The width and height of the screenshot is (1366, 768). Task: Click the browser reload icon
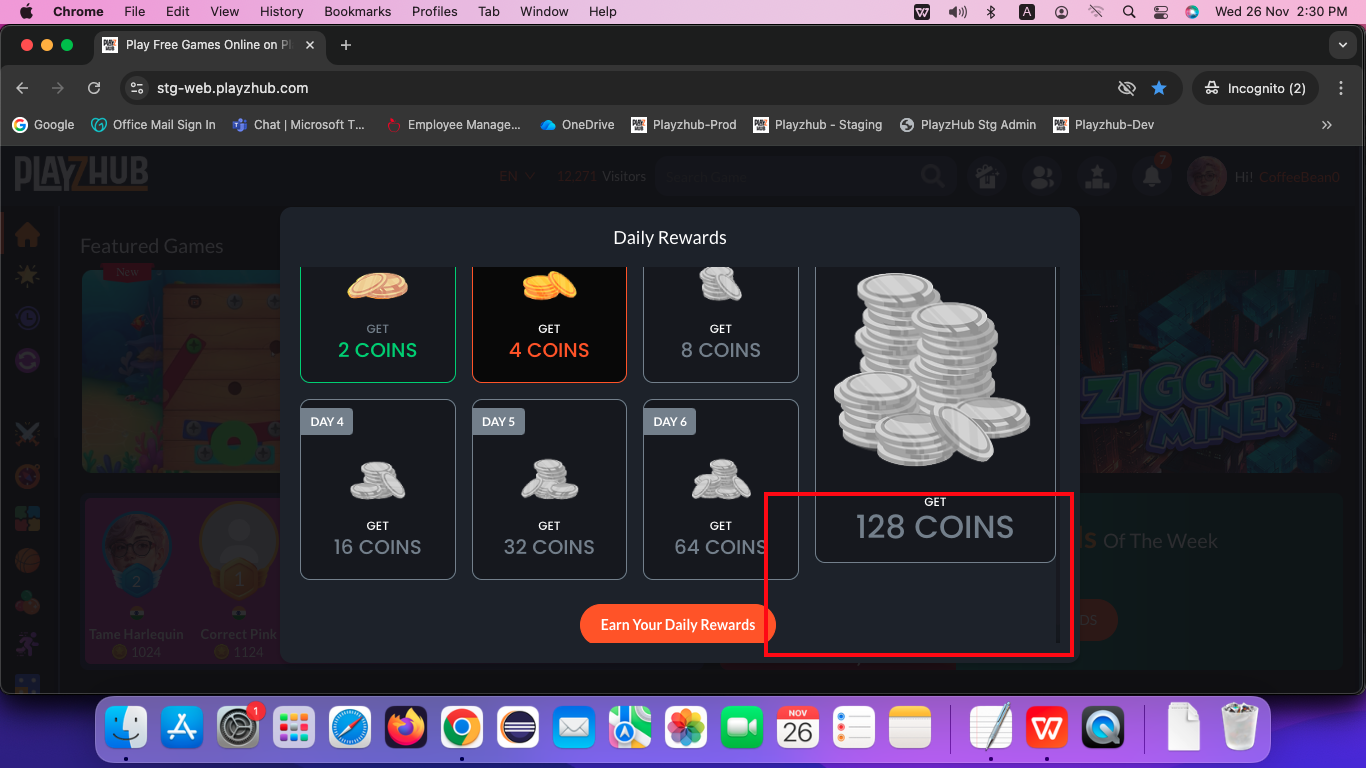point(94,88)
